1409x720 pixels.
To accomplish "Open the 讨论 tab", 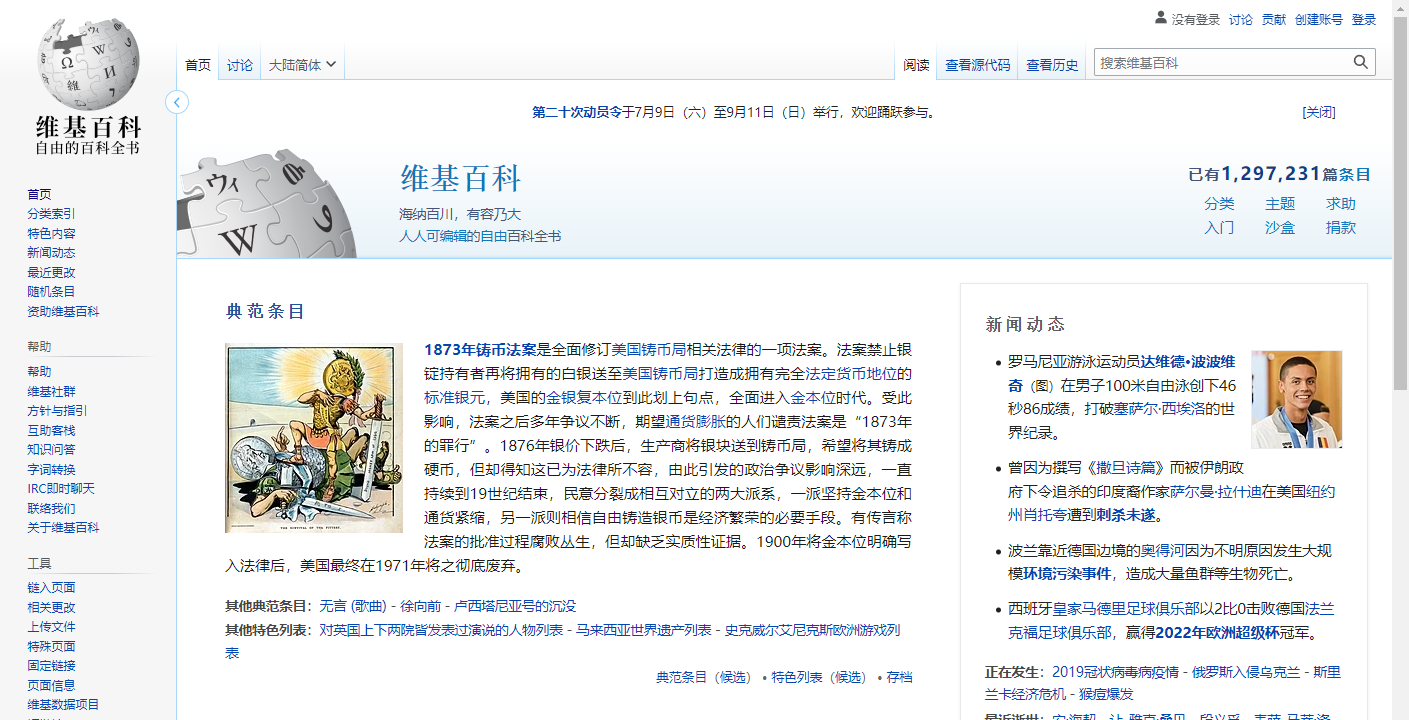I will click(x=240, y=65).
